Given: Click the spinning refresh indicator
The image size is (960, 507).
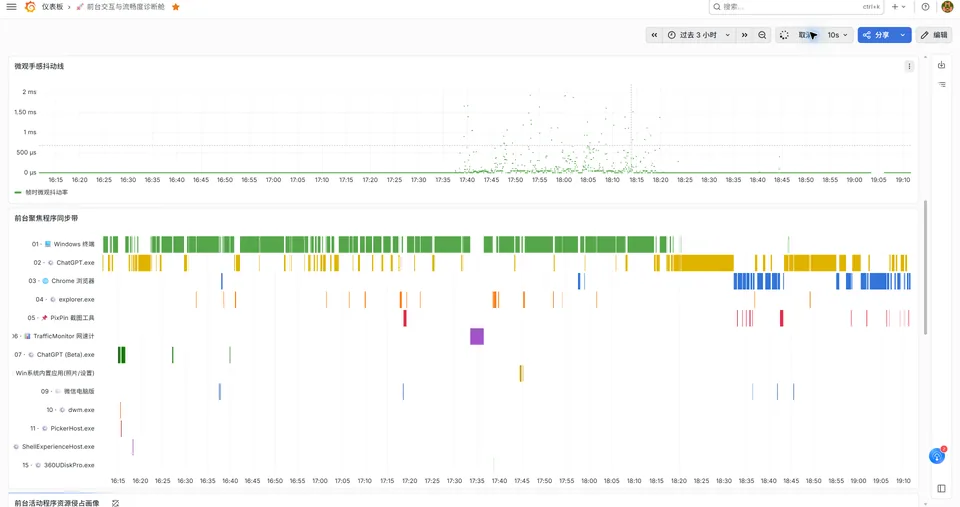Looking at the screenshot, I should pos(784,35).
